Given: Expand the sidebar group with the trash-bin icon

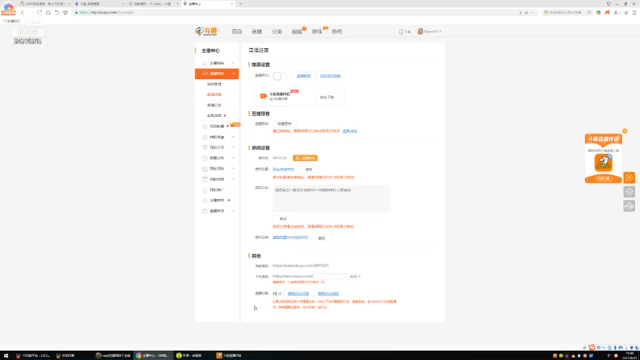Looking at the screenshot, I should click(233, 147).
